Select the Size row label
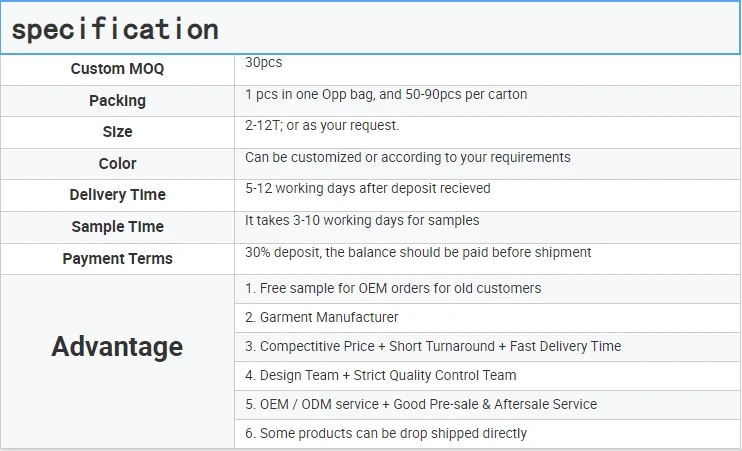This screenshot has height=451, width=742. pyautogui.click(x=117, y=132)
